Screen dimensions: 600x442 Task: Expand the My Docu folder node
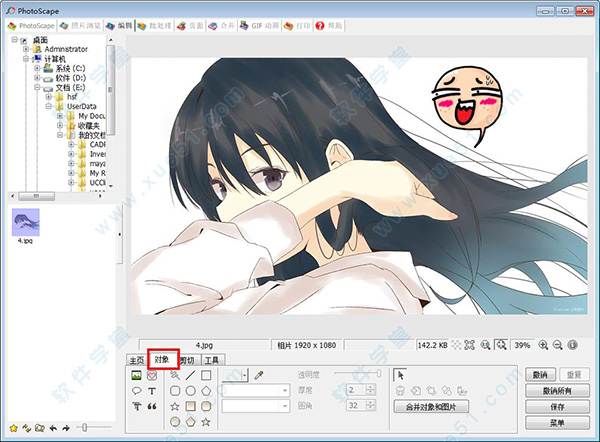point(60,116)
